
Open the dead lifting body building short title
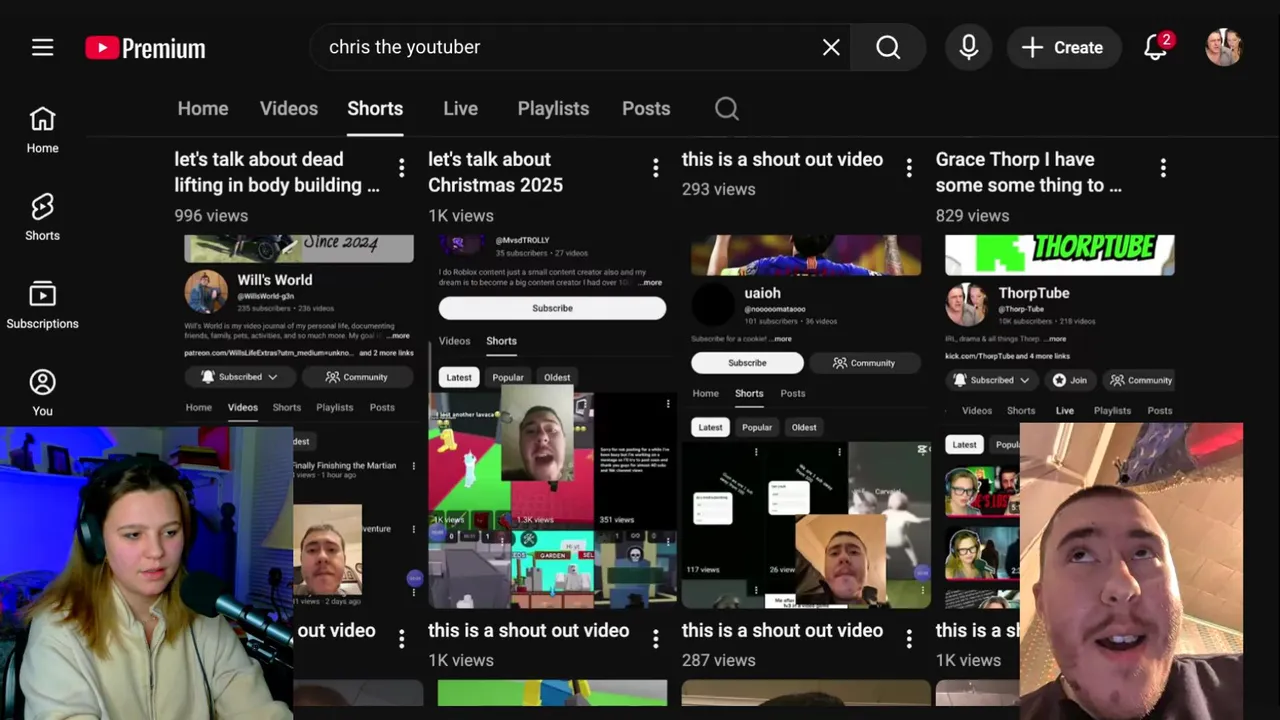tap(277, 172)
